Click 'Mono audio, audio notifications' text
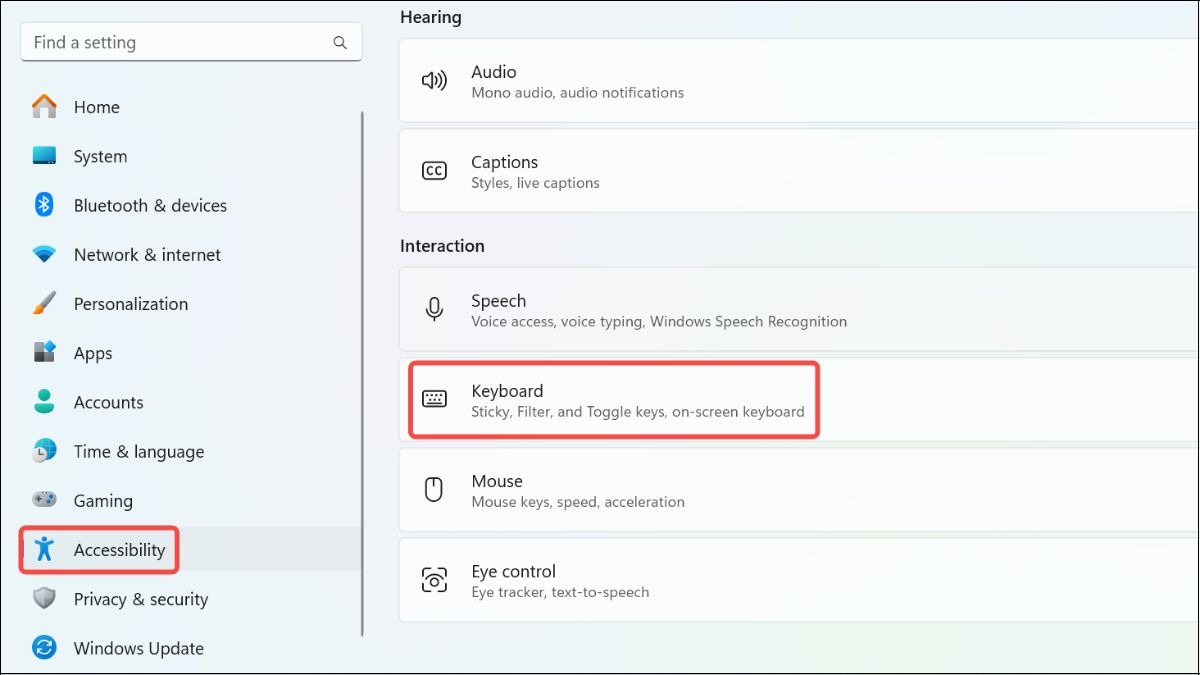 click(x=577, y=93)
